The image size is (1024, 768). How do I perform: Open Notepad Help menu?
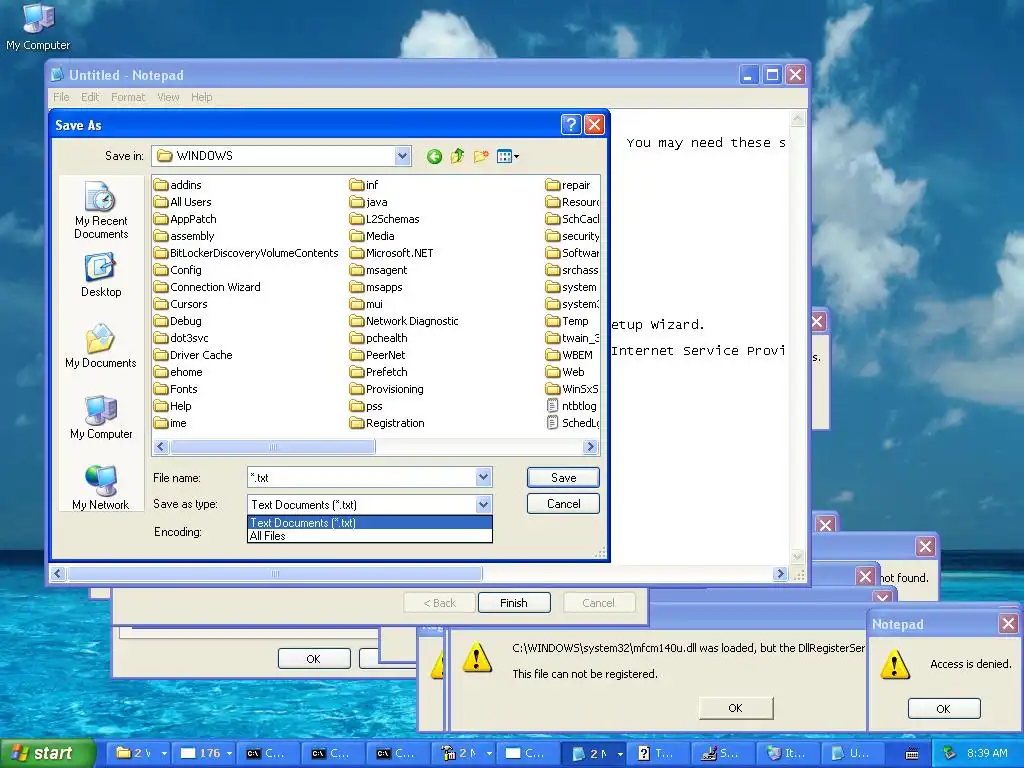pyautogui.click(x=202, y=97)
